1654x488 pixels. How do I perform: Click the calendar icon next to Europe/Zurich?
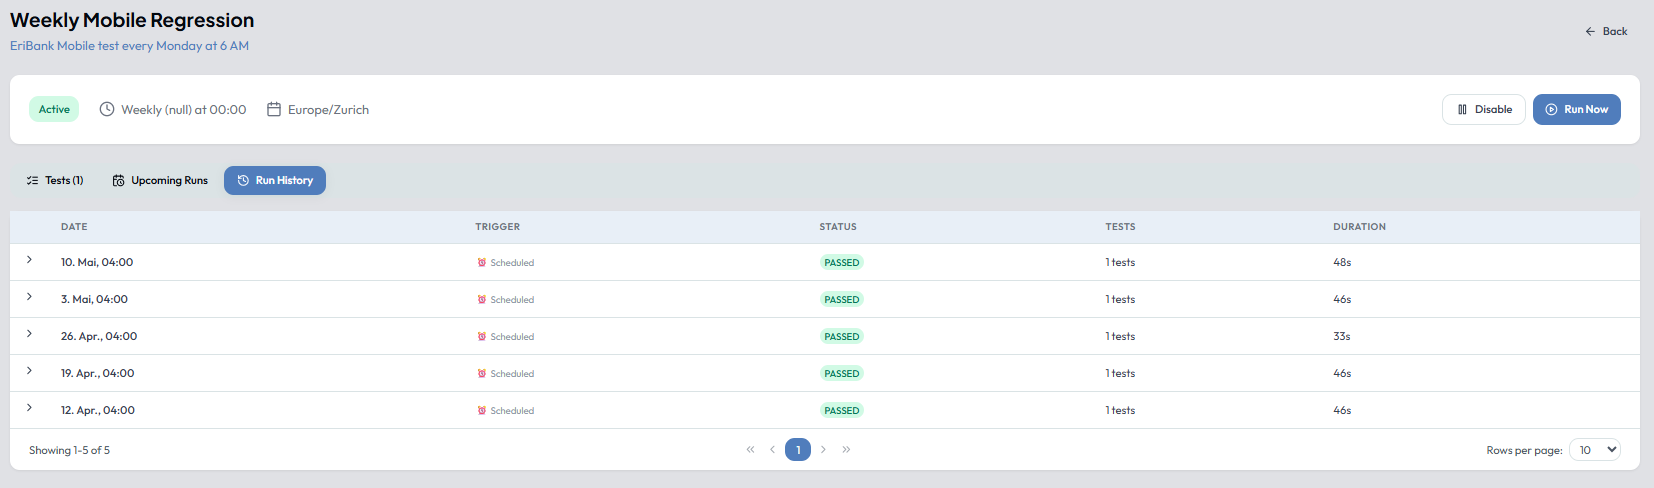274,109
